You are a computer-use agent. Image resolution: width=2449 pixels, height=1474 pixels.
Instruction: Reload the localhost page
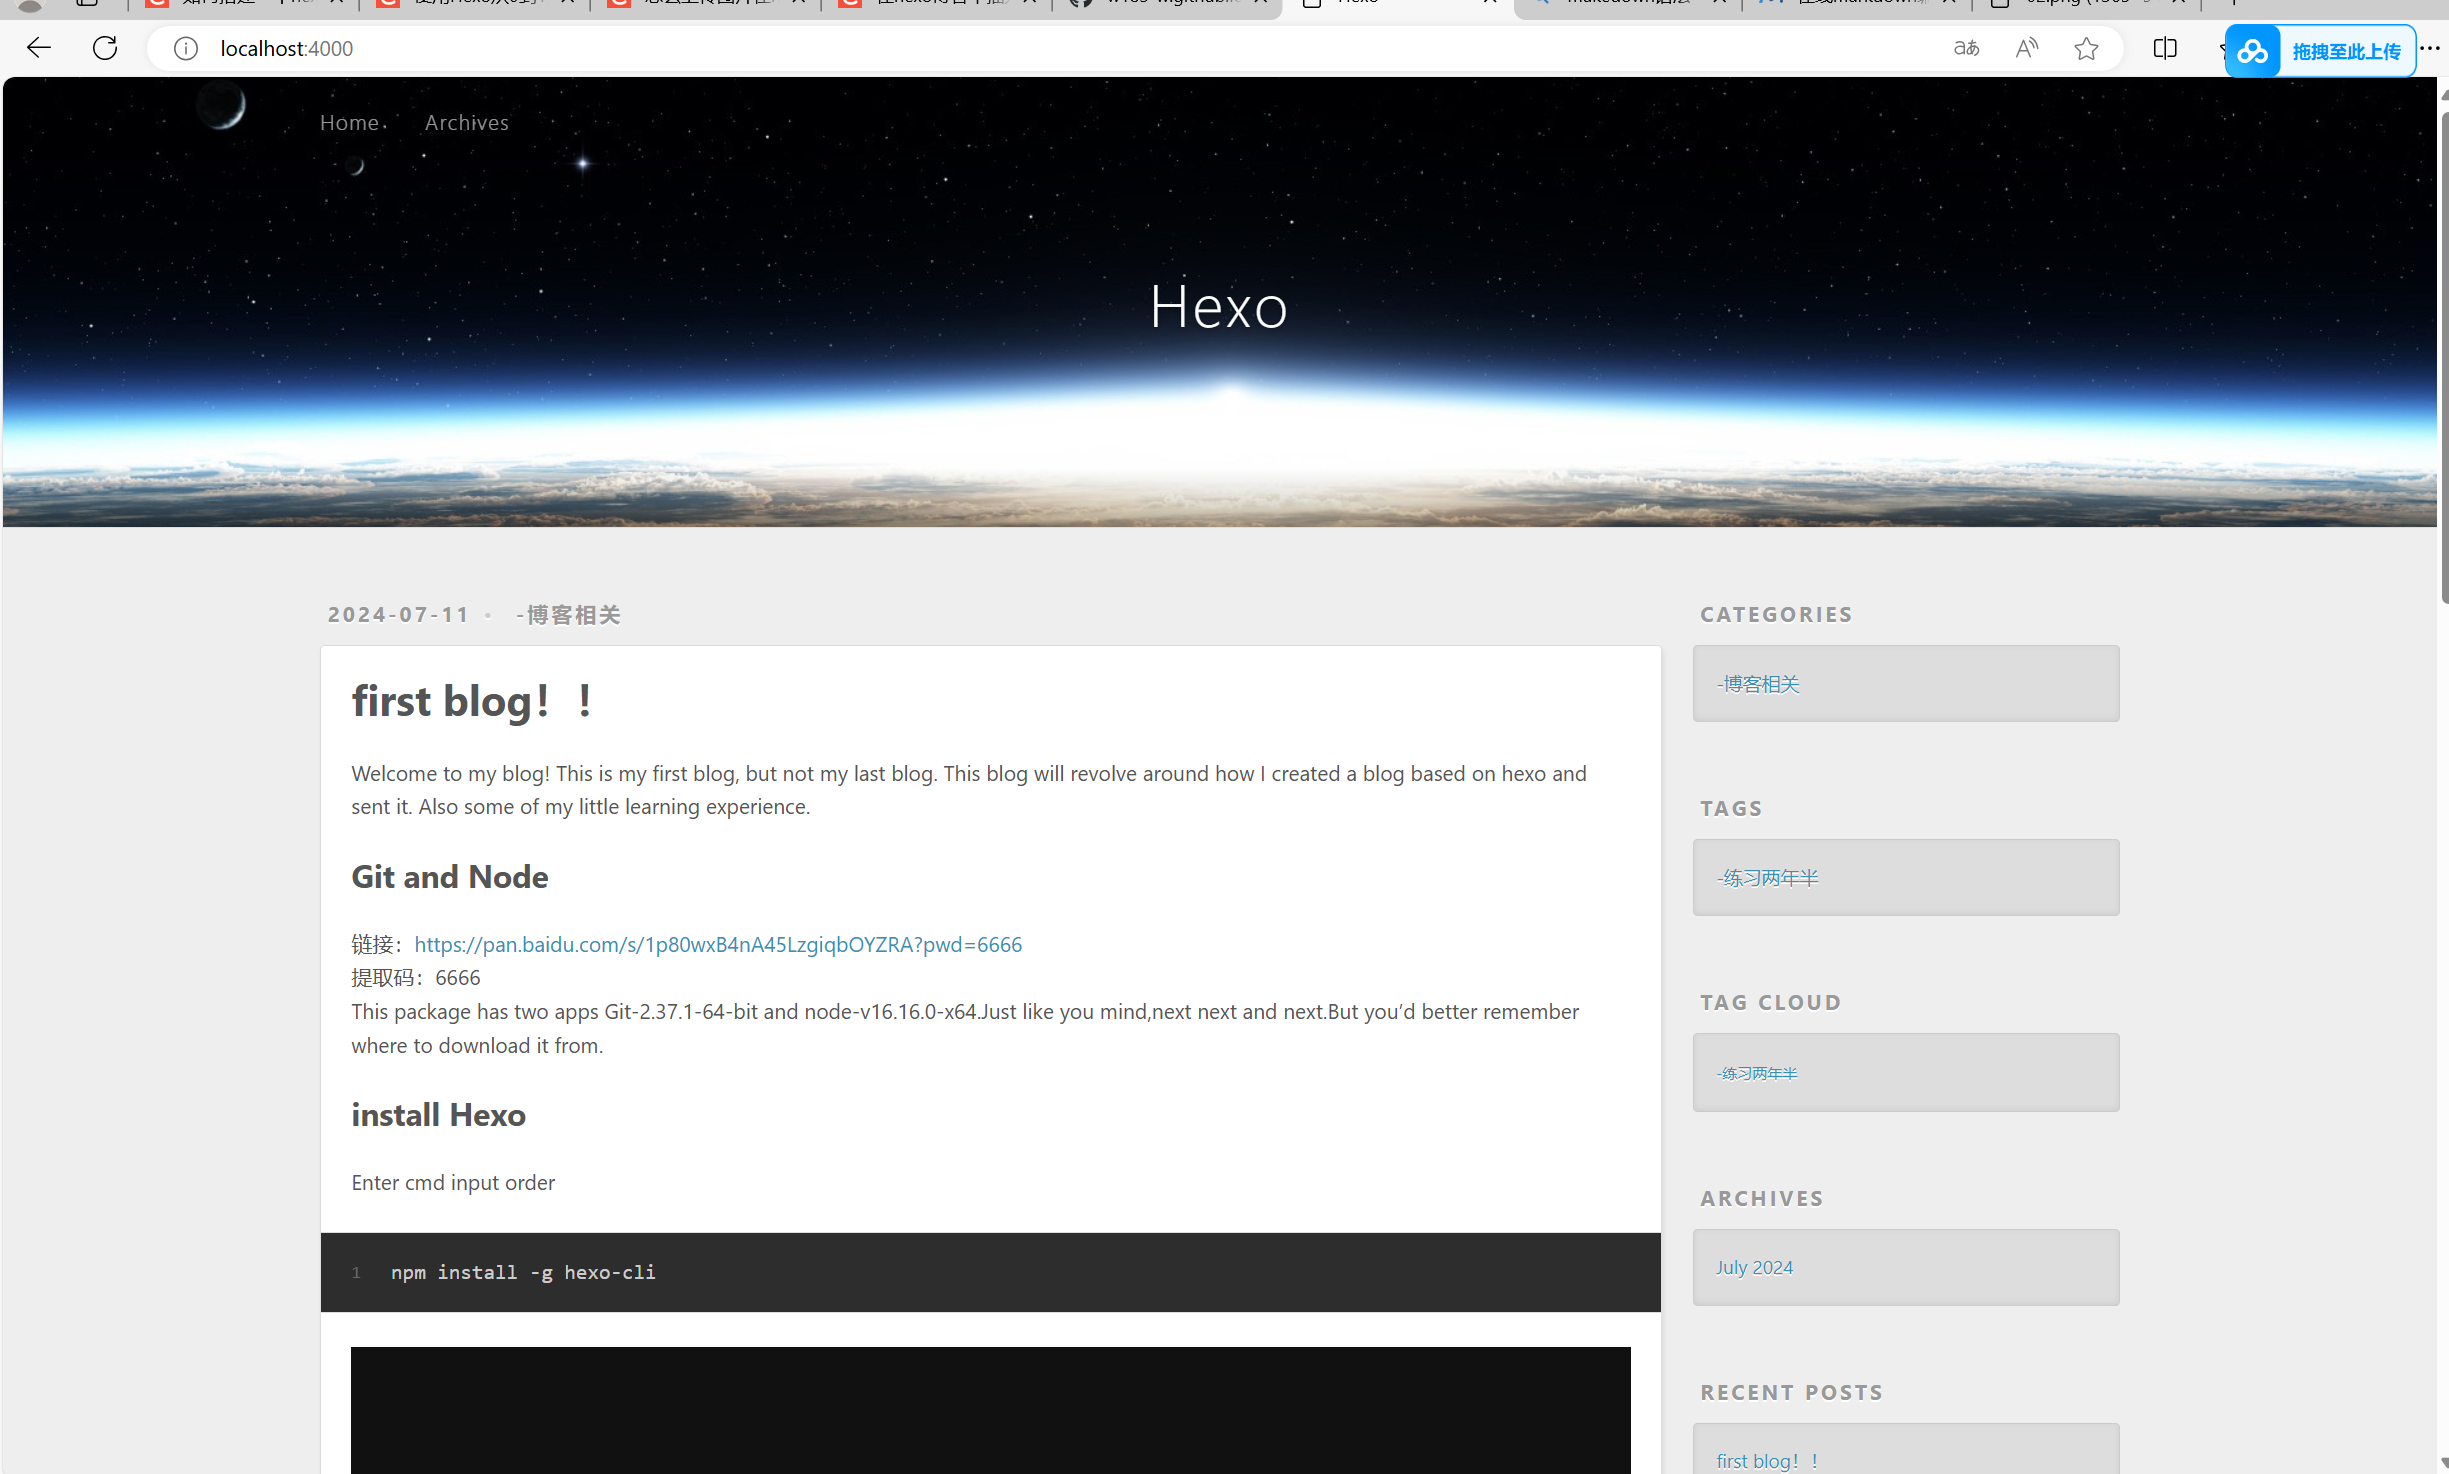pyautogui.click(x=105, y=48)
